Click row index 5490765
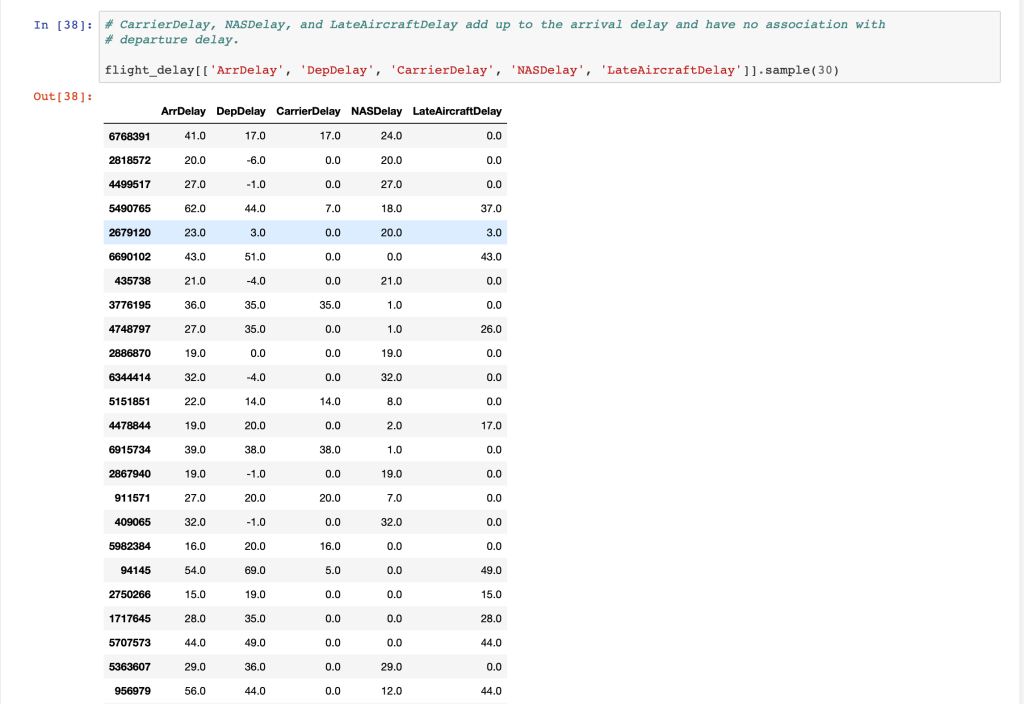The image size is (1024, 704). click(129, 208)
